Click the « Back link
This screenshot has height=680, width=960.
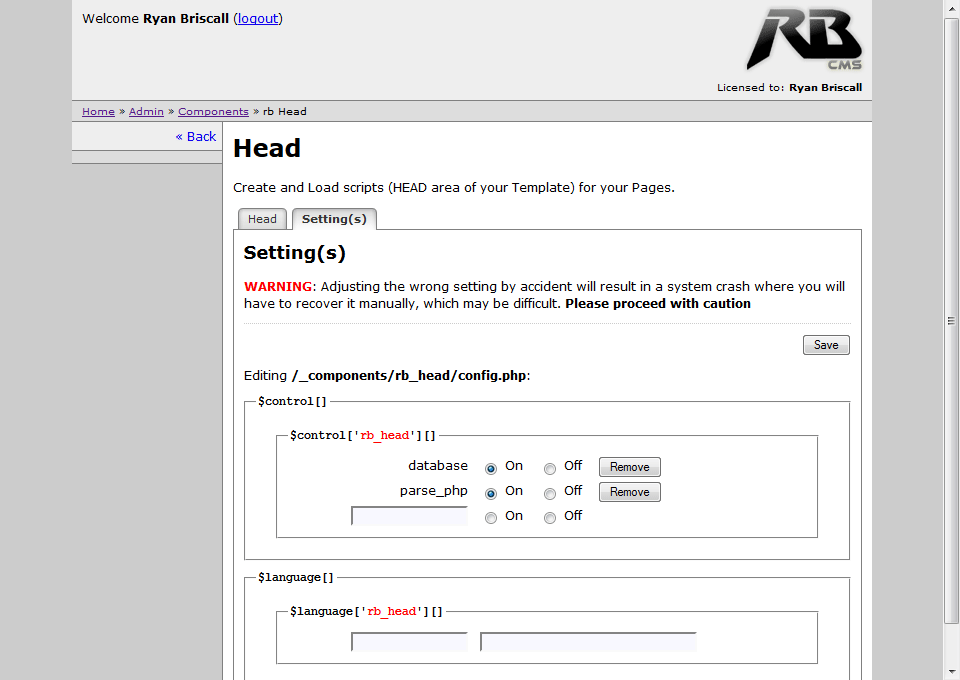pyautogui.click(x=196, y=136)
